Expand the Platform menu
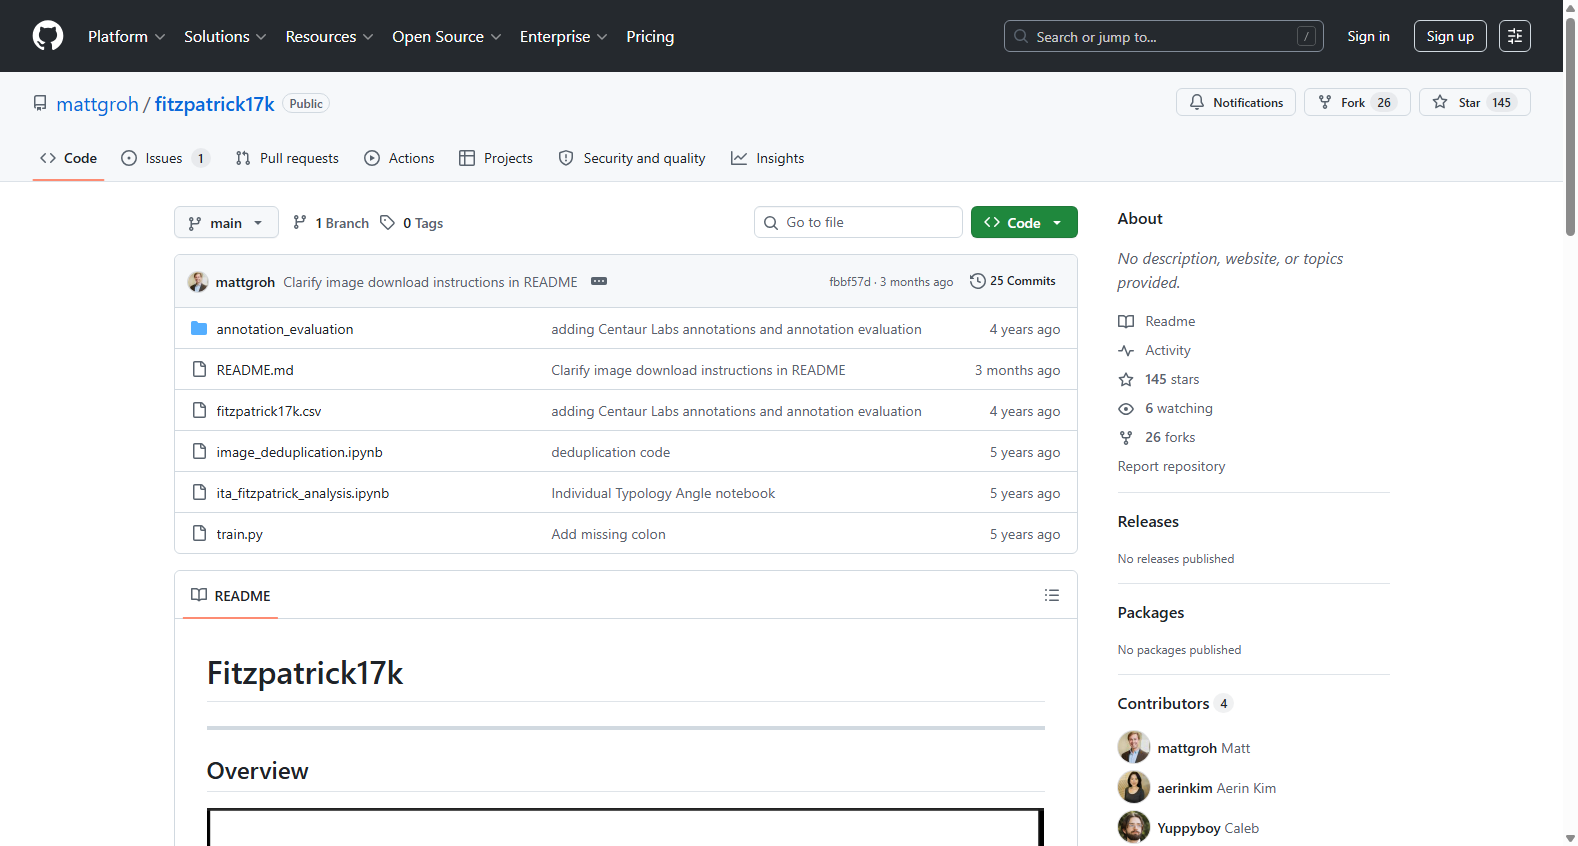The width and height of the screenshot is (1578, 846). [x=127, y=36]
